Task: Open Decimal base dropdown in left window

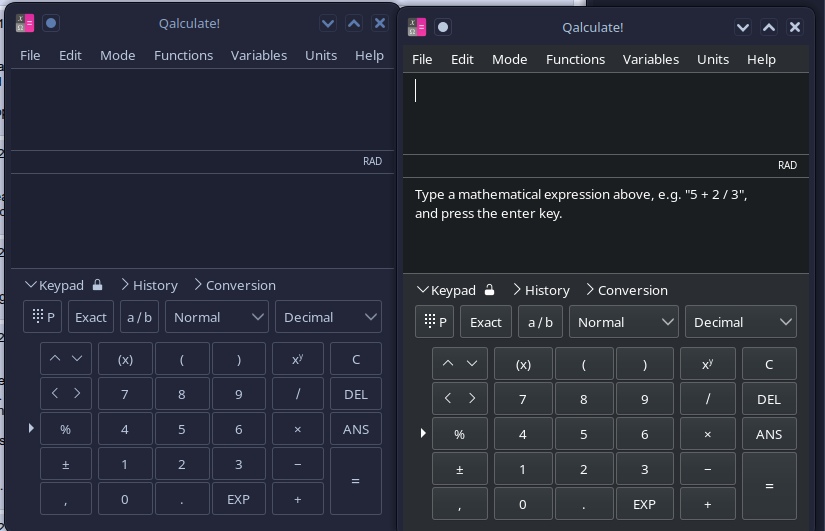Action: click(328, 317)
